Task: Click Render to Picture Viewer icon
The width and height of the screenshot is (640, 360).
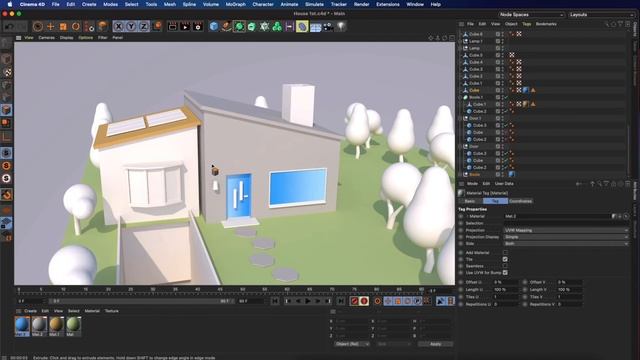Action: (185, 27)
